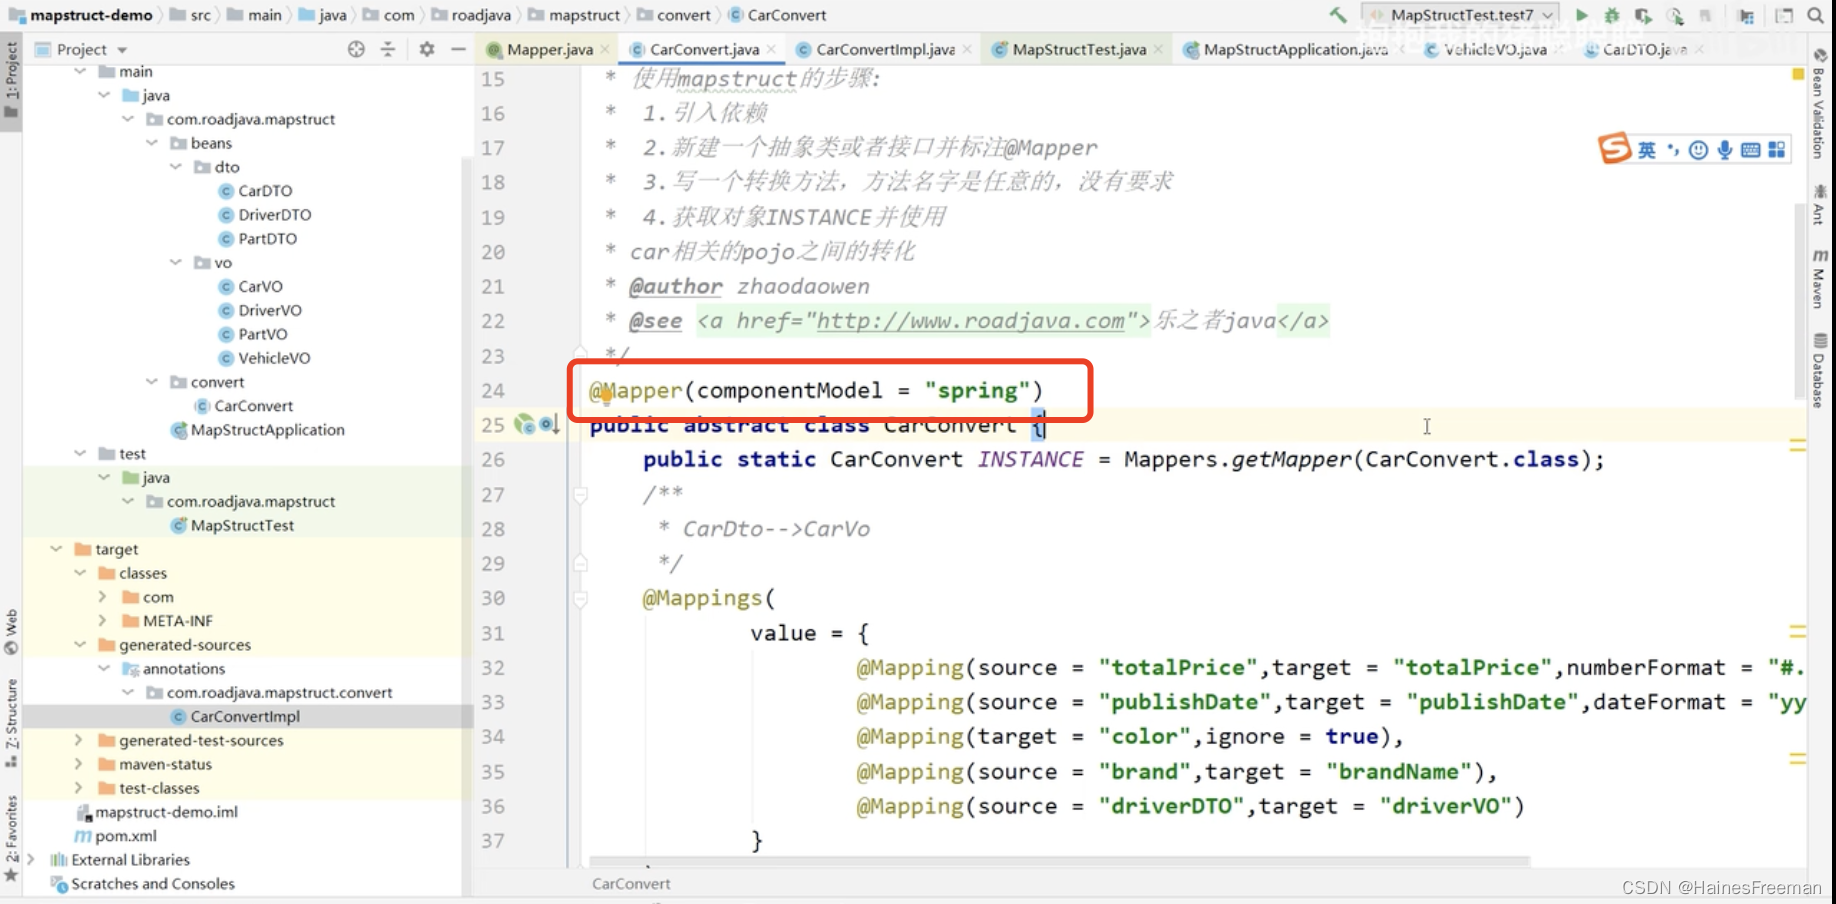Expand the com folder under classes
Image resolution: width=1836 pixels, height=904 pixels.
tap(103, 597)
